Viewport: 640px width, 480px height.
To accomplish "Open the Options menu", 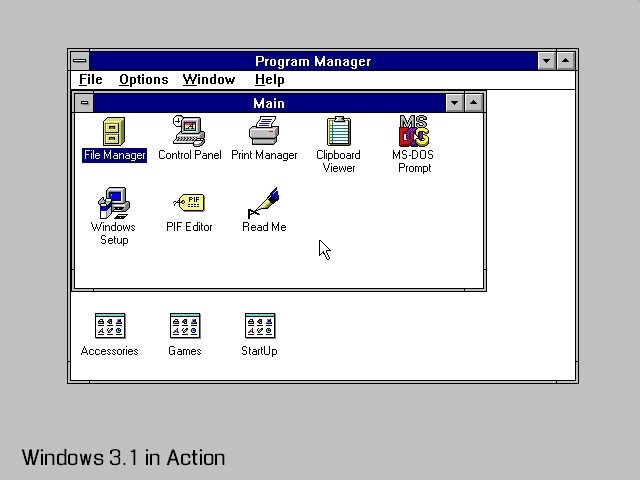I will point(144,80).
